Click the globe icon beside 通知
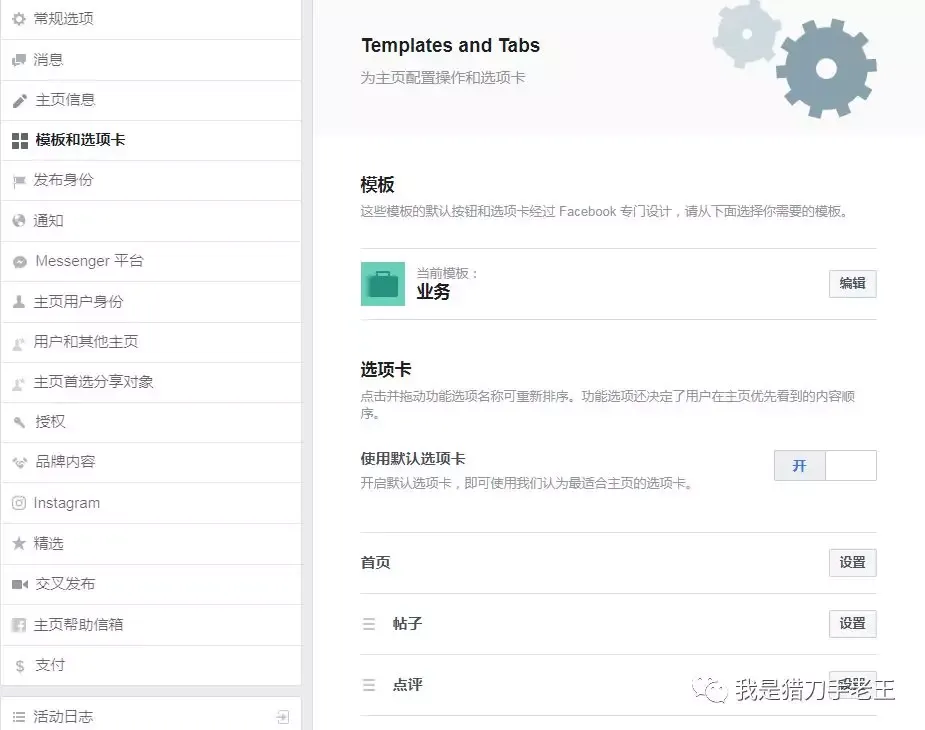Screen dimensions: 925x730 (x=19, y=221)
